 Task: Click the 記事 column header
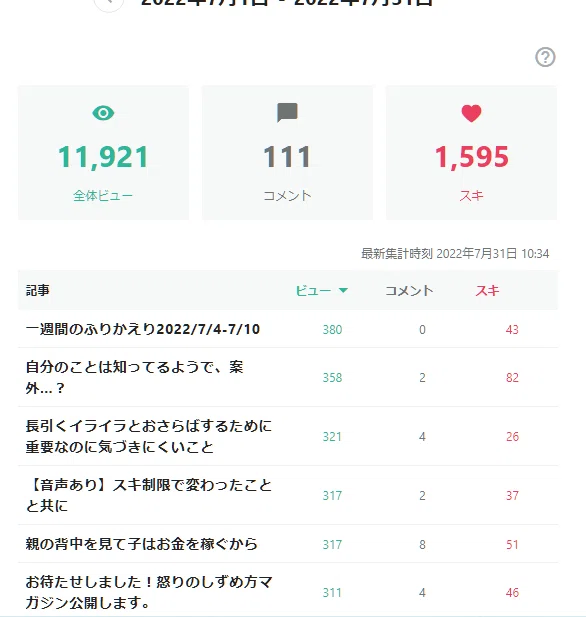pos(38,290)
